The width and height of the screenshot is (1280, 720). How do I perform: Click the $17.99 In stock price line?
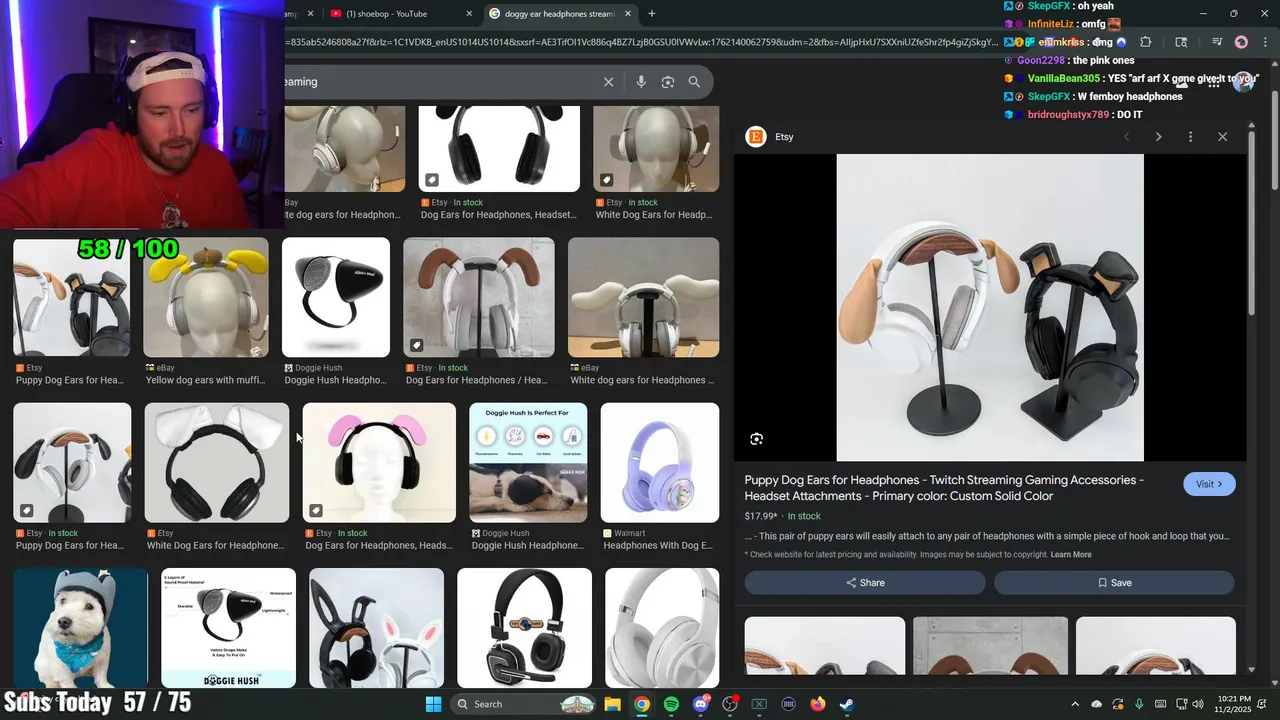click(x=782, y=516)
